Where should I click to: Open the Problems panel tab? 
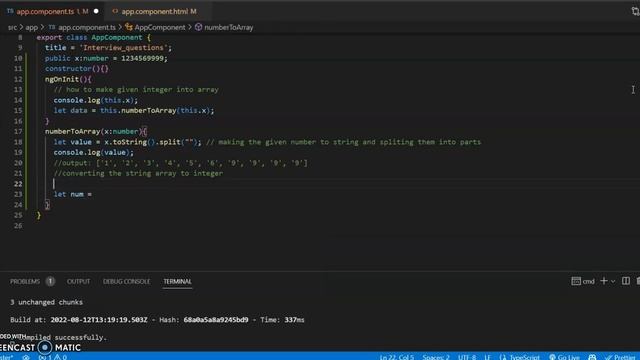(x=25, y=281)
